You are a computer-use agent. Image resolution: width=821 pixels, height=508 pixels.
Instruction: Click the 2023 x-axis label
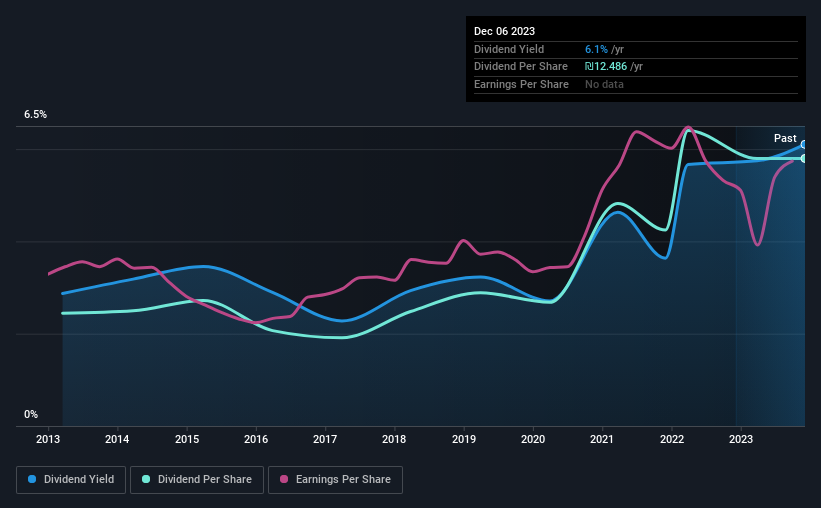pos(741,439)
